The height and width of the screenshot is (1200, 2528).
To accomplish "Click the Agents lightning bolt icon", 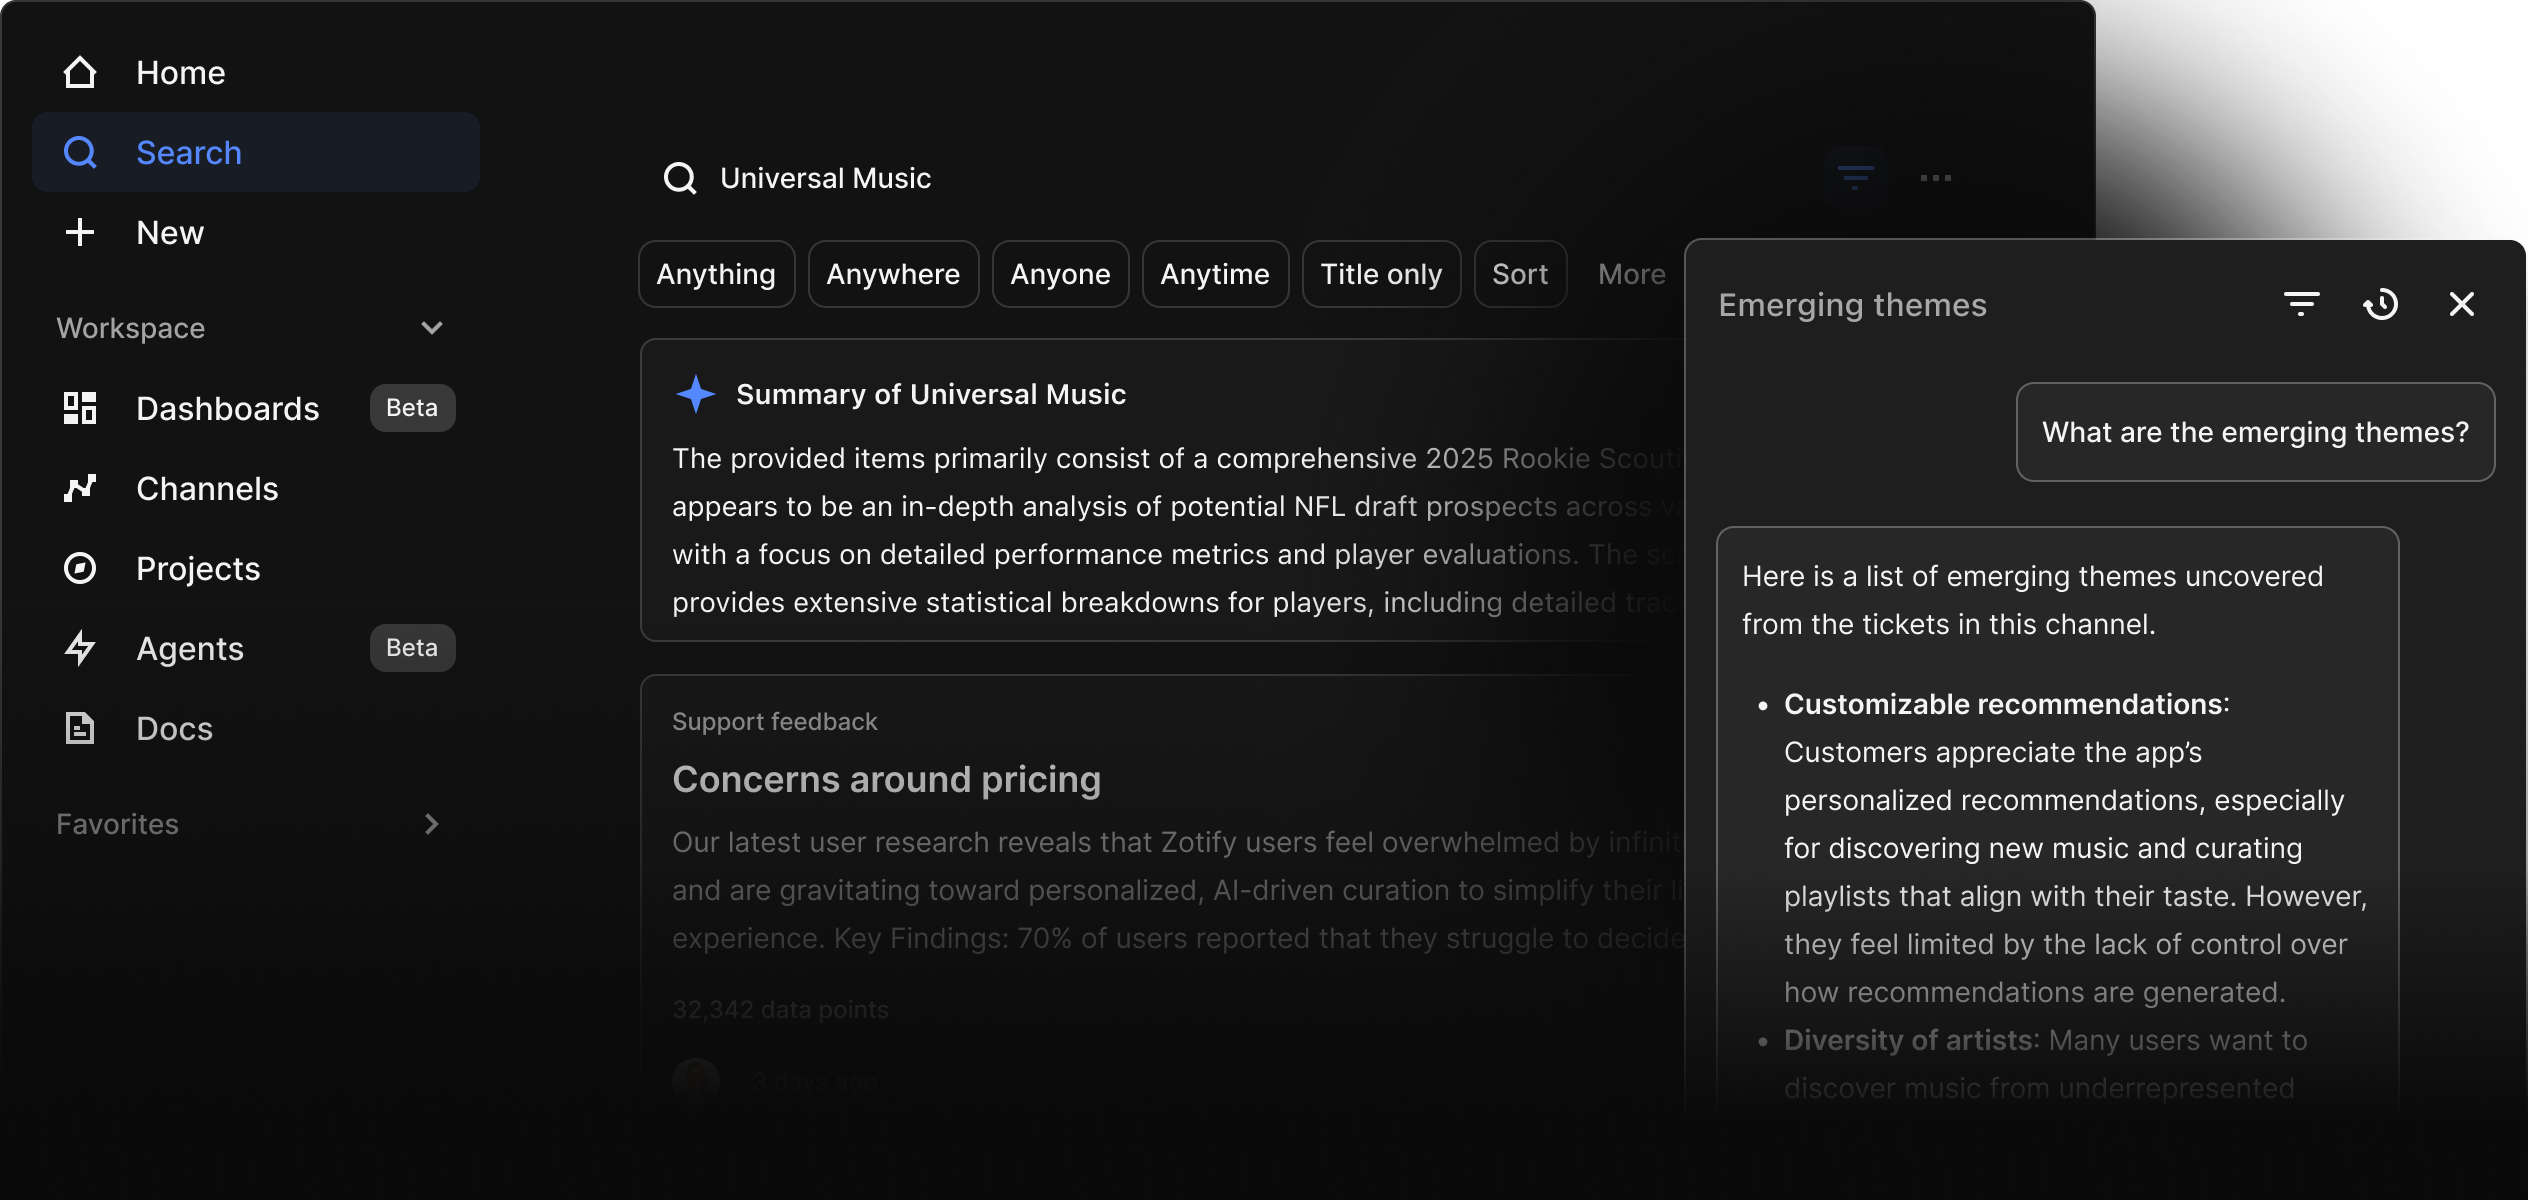I will [80, 648].
